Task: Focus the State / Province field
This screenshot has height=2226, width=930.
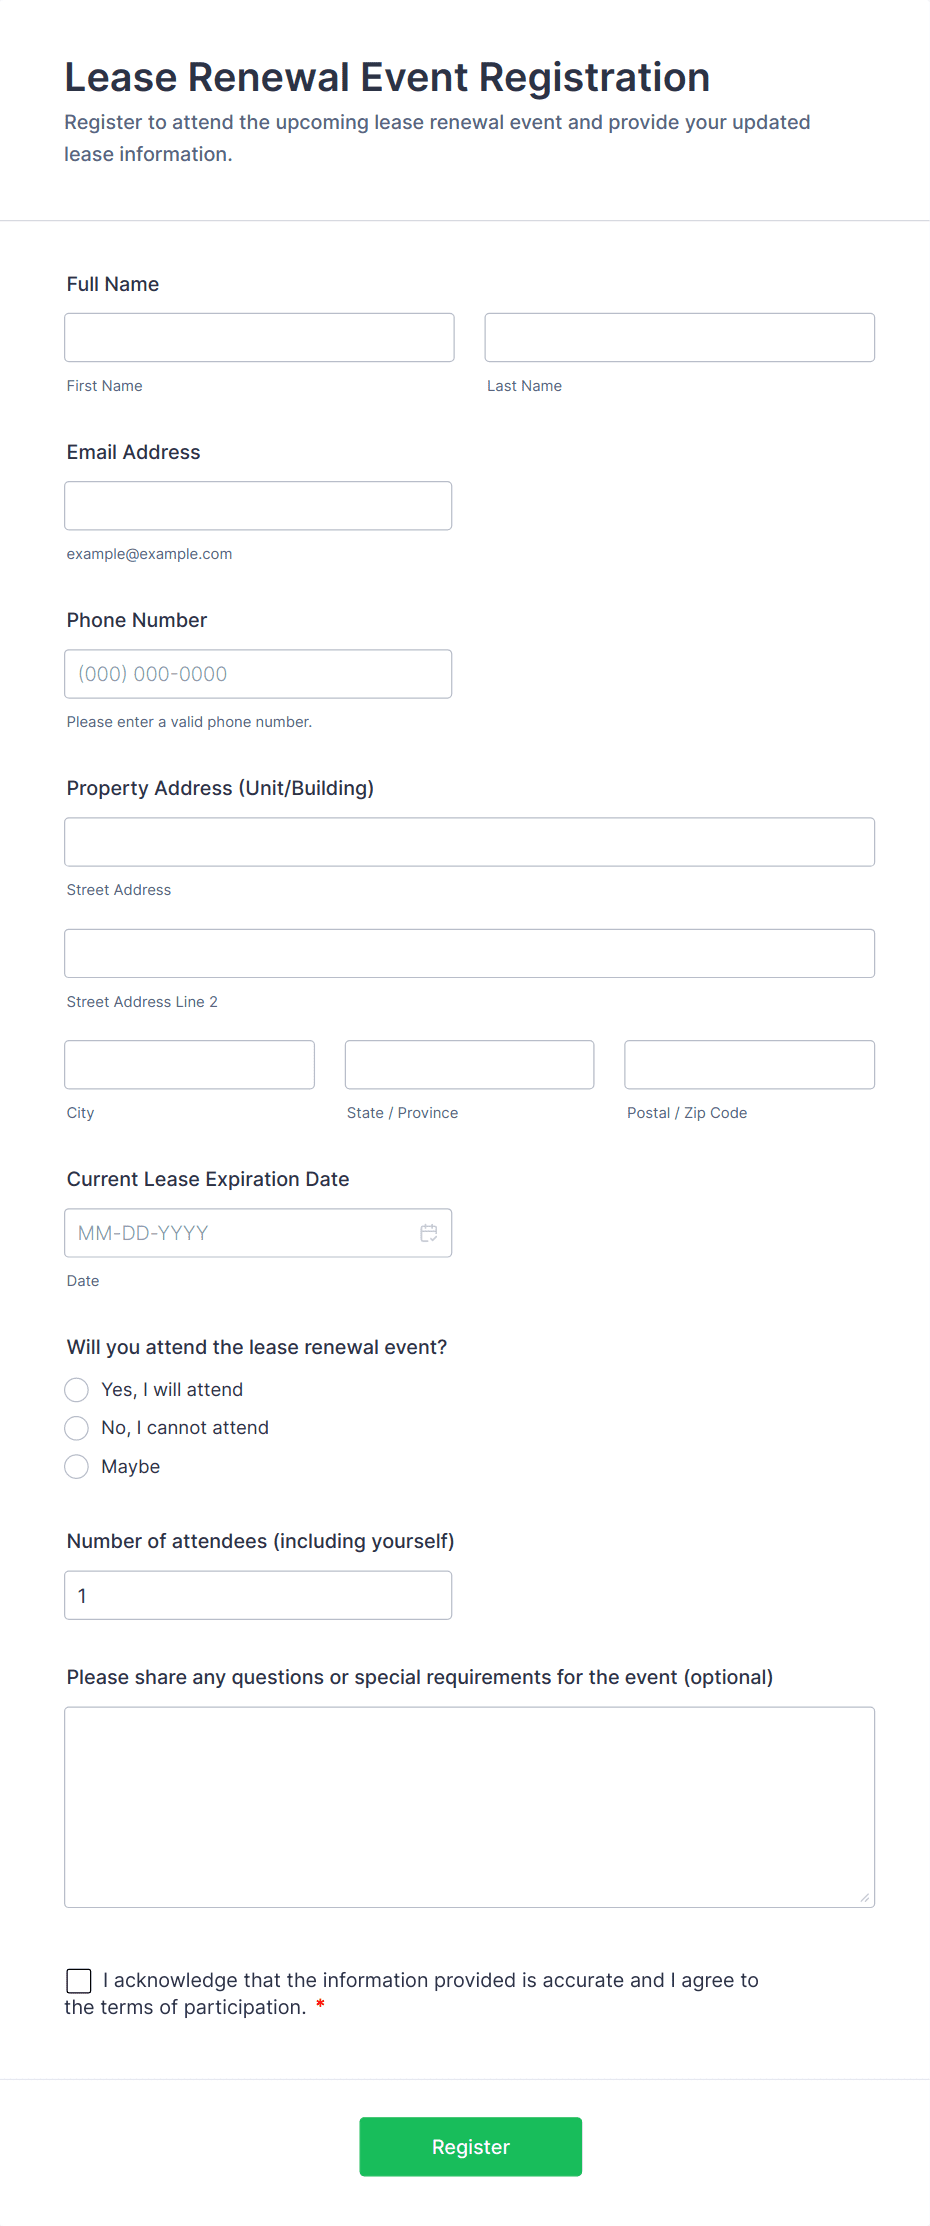Action: click(469, 1065)
